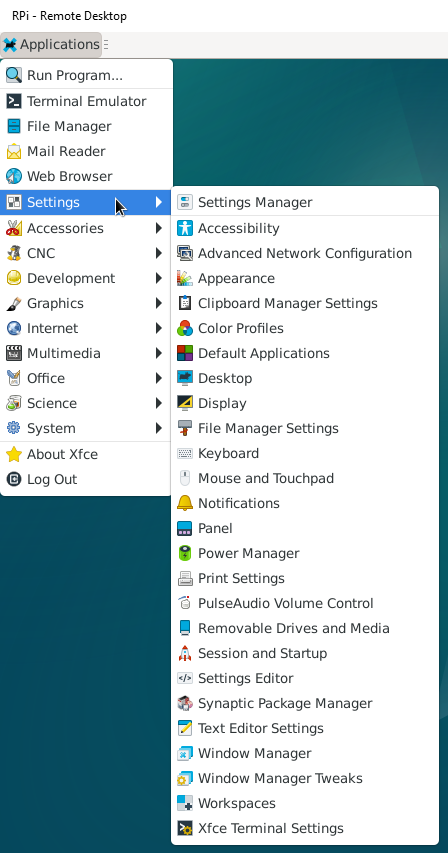The image size is (448, 853).
Task: Click the About Xfce star icon
Action: click(14, 454)
